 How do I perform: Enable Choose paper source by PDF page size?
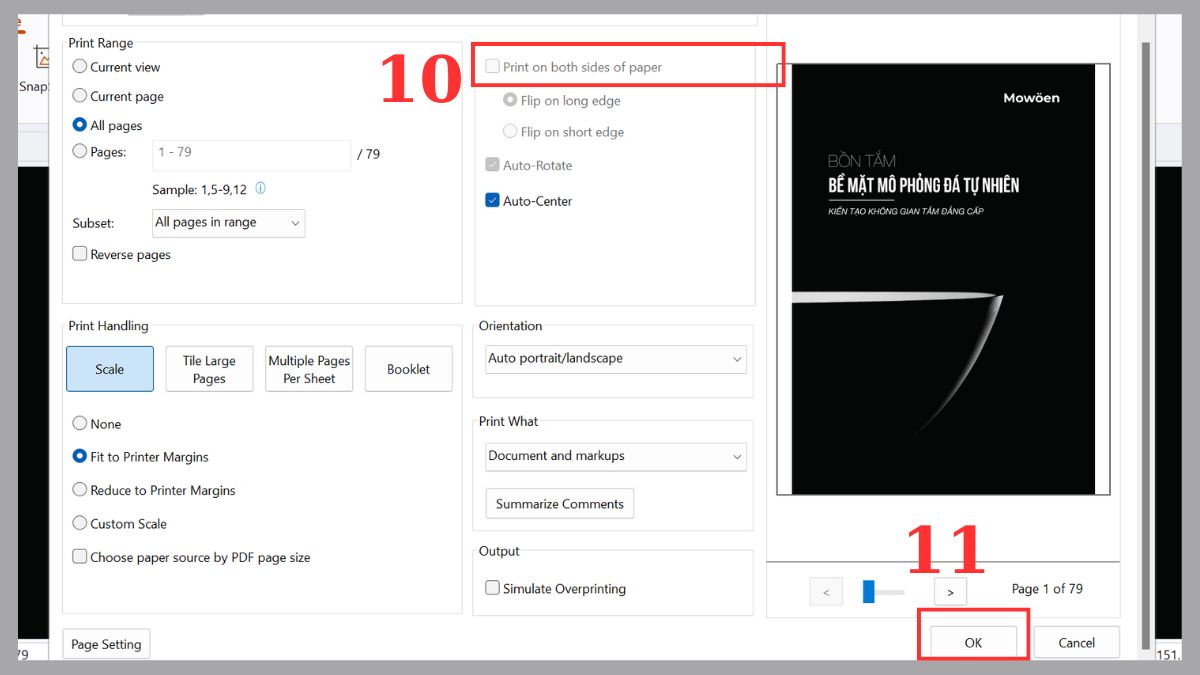(x=80, y=557)
